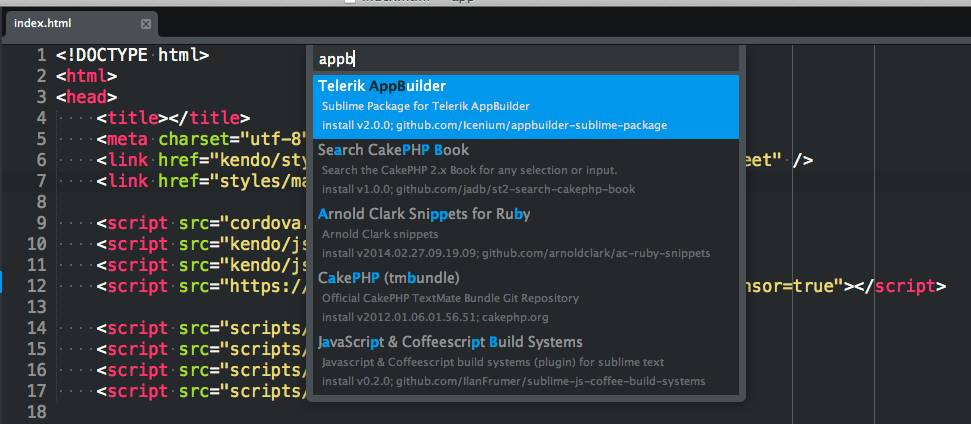Switch to the index.html tab
The image size is (971, 424).
pos(79,24)
